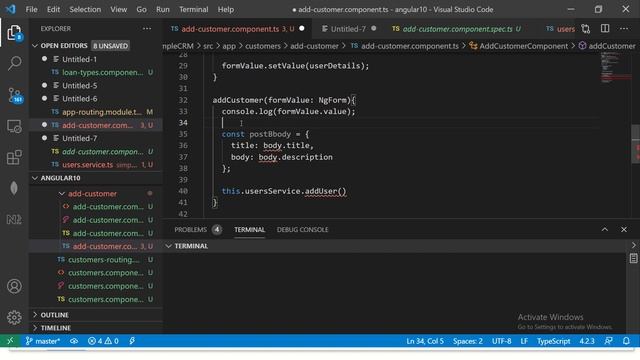Open the Source Control view icon
Screen dimensions: 640x360
[x=15, y=95]
